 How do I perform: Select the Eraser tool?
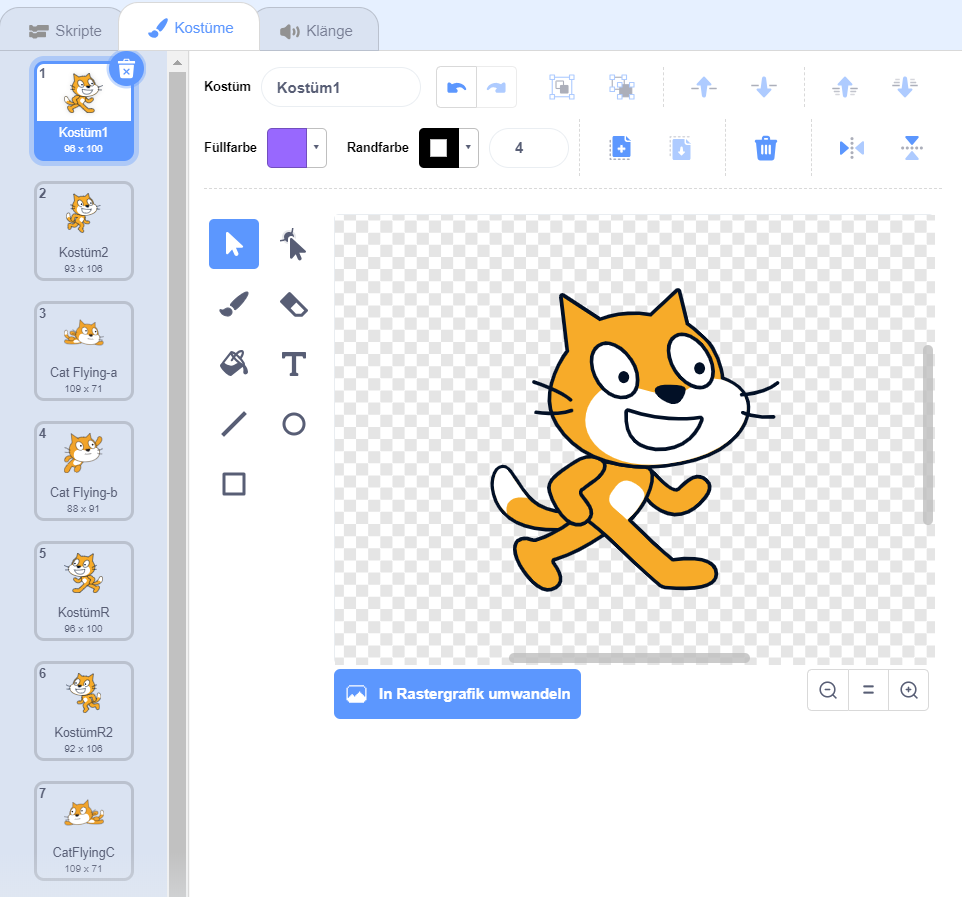[x=293, y=304]
